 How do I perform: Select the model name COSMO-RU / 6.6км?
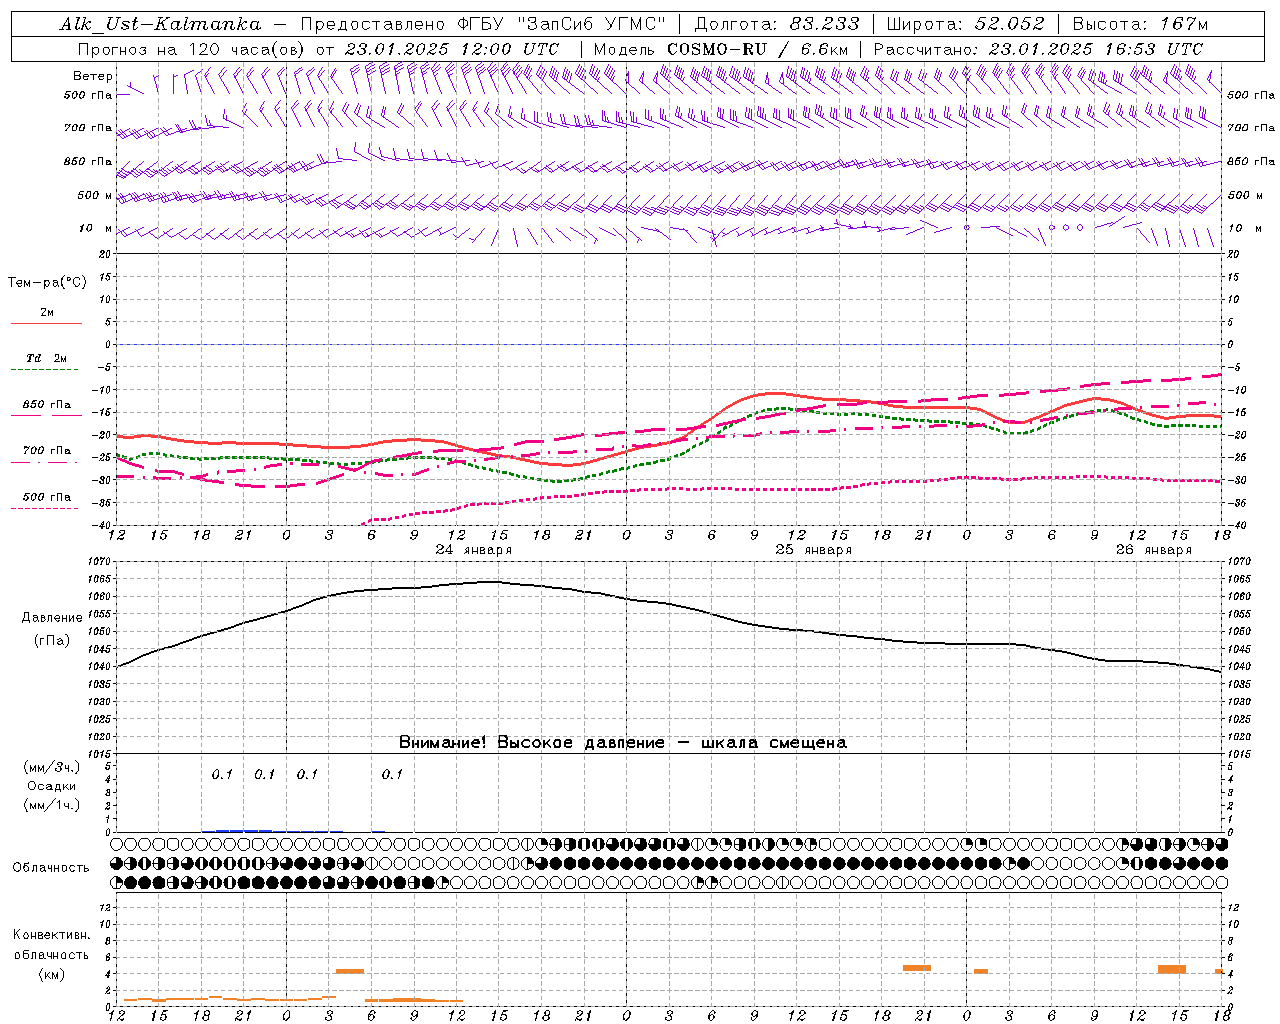tap(758, 49)
